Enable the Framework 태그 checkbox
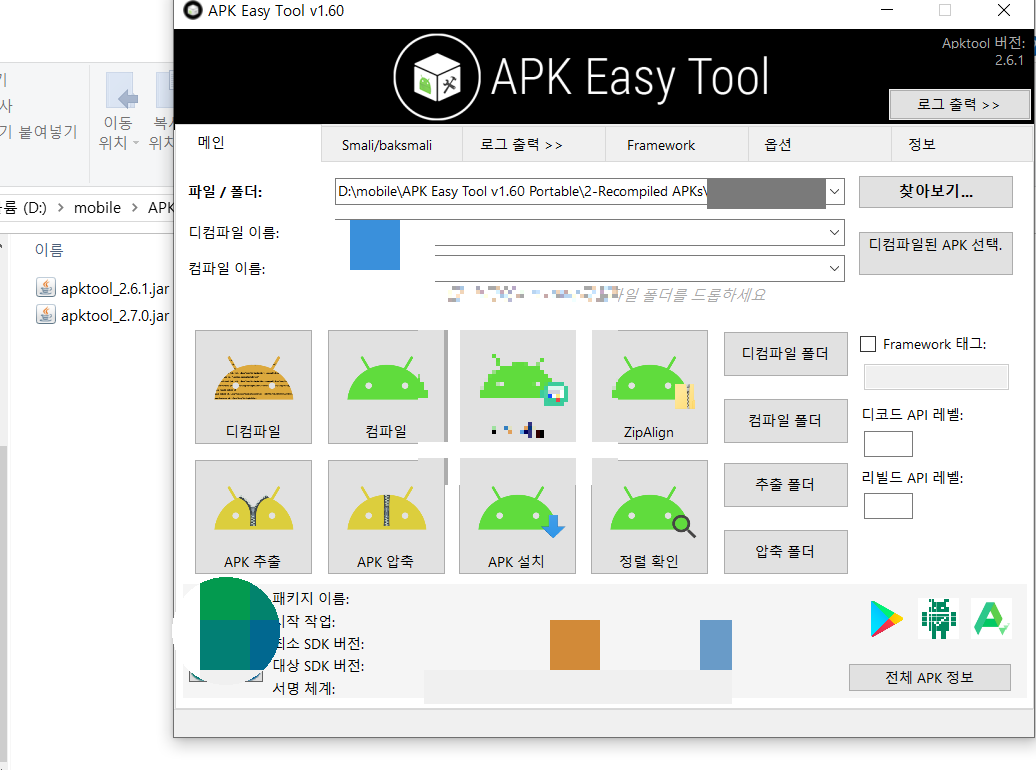The image size is (1036, 770). pos(868,344)
